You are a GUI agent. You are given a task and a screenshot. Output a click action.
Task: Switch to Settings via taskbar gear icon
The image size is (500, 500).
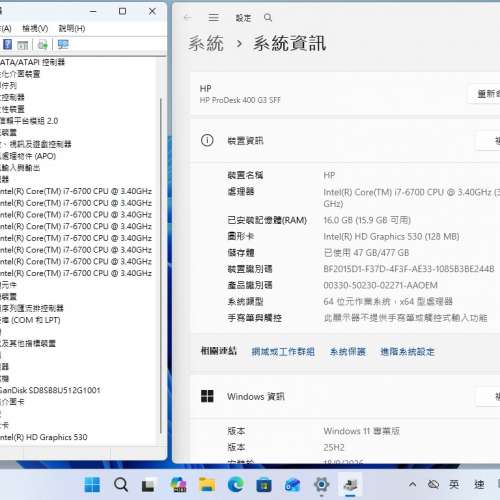321,484
